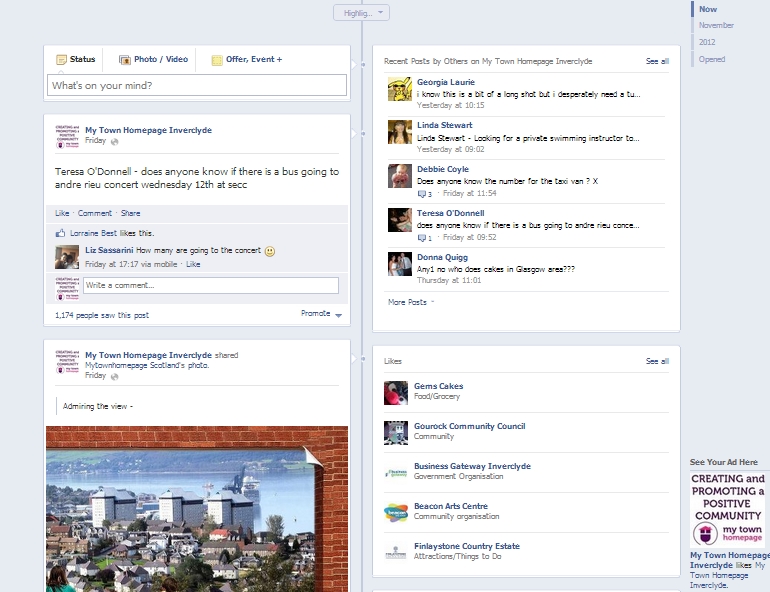Open the Gems Cakes page
The image size is (770, 592).
pyautogui.click(x=438, y=386)
